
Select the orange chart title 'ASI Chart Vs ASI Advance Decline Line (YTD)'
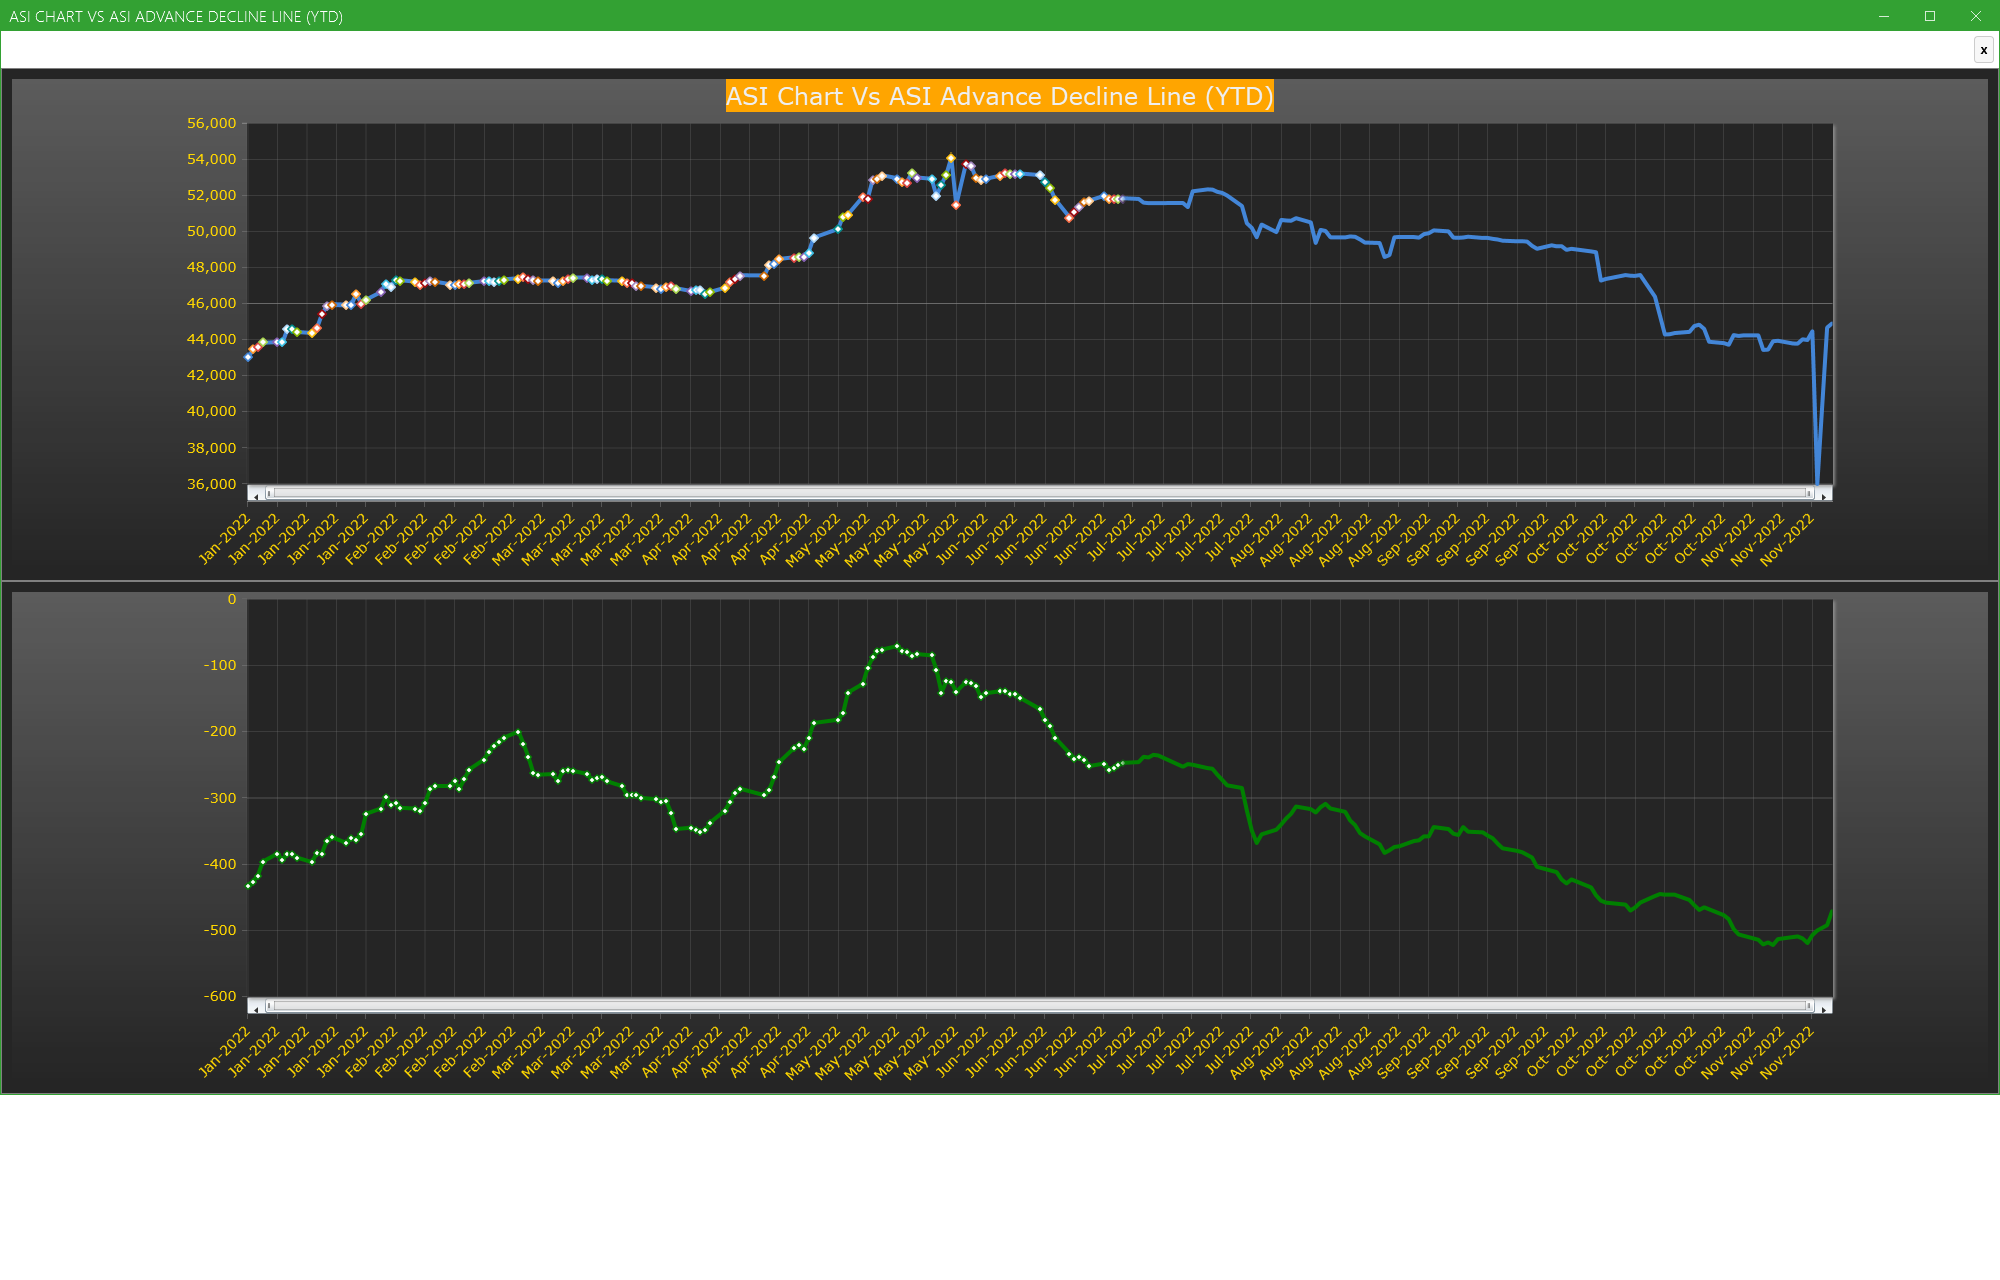[999, 96]
